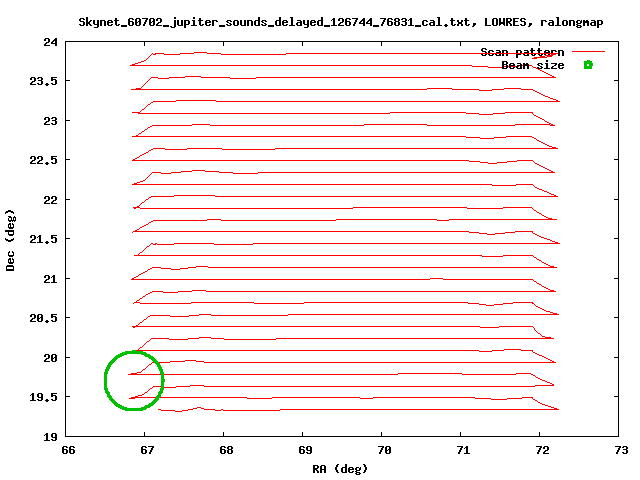Click the 'Dec (deg)' y-axis label
The image size is (640, 480).
[x=11, y=240]
